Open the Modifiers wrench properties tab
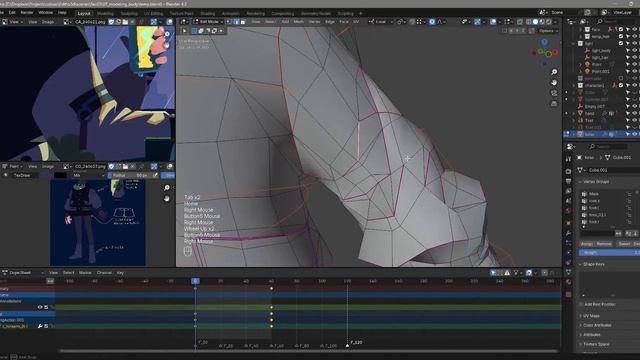 569,233
